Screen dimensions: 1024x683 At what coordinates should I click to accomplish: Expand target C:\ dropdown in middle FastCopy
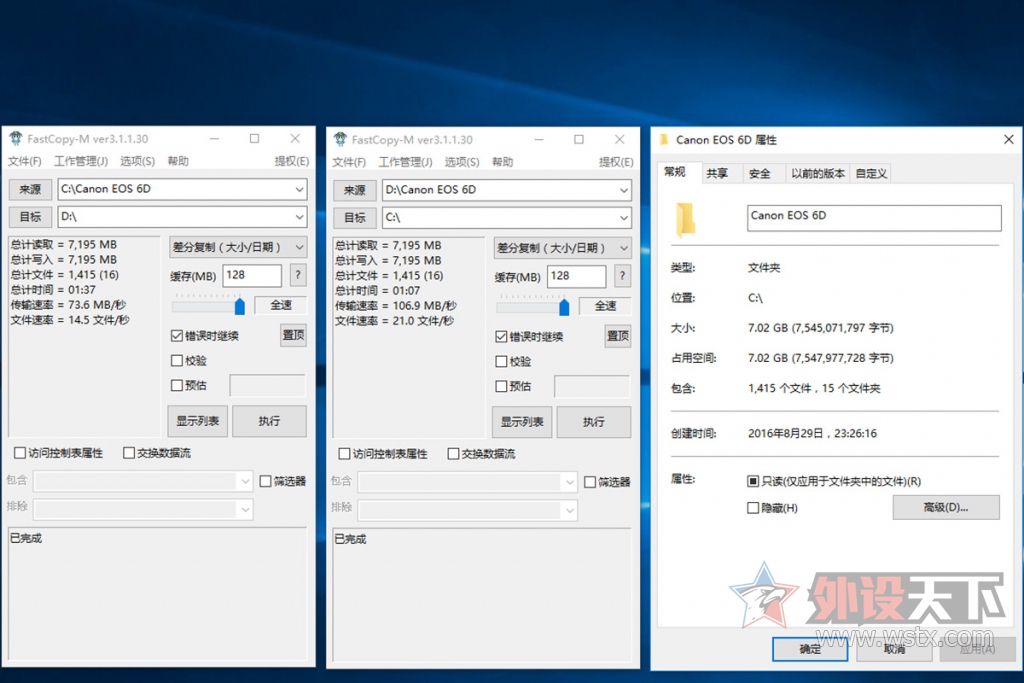coord(624,217)
